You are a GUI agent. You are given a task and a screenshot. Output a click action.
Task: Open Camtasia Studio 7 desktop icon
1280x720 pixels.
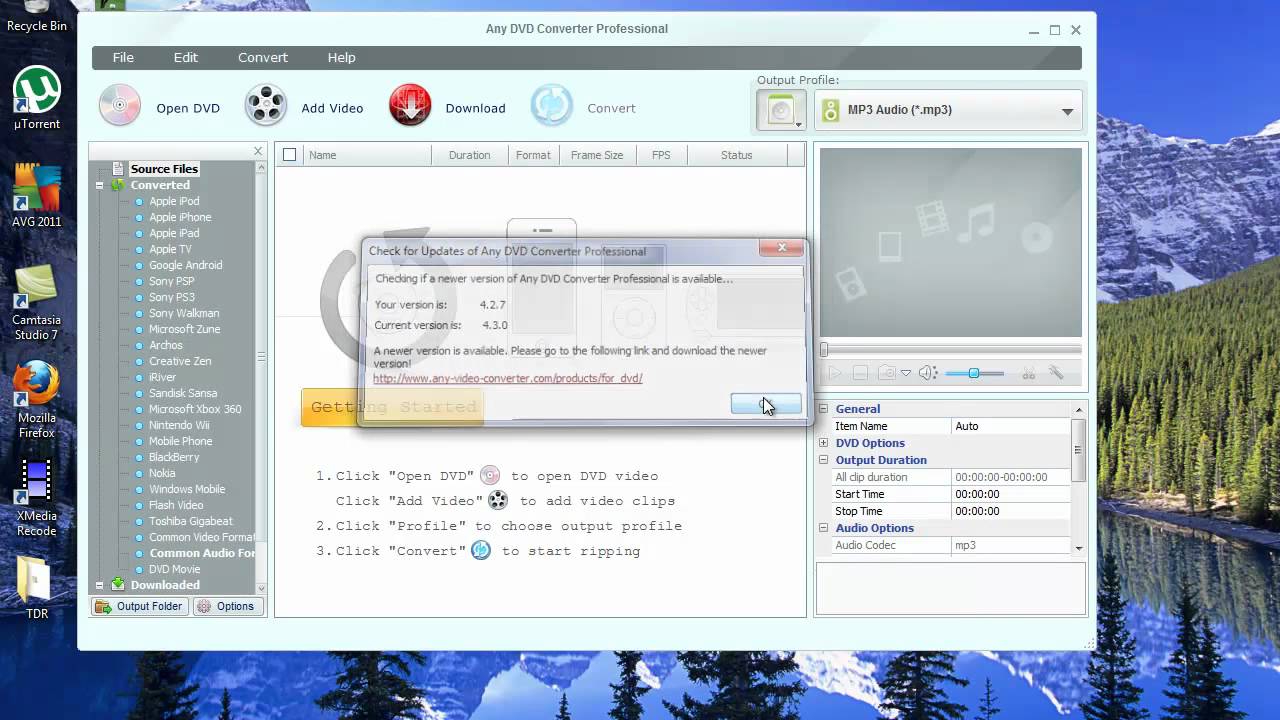pyautogui.click(x=36, y=302)
